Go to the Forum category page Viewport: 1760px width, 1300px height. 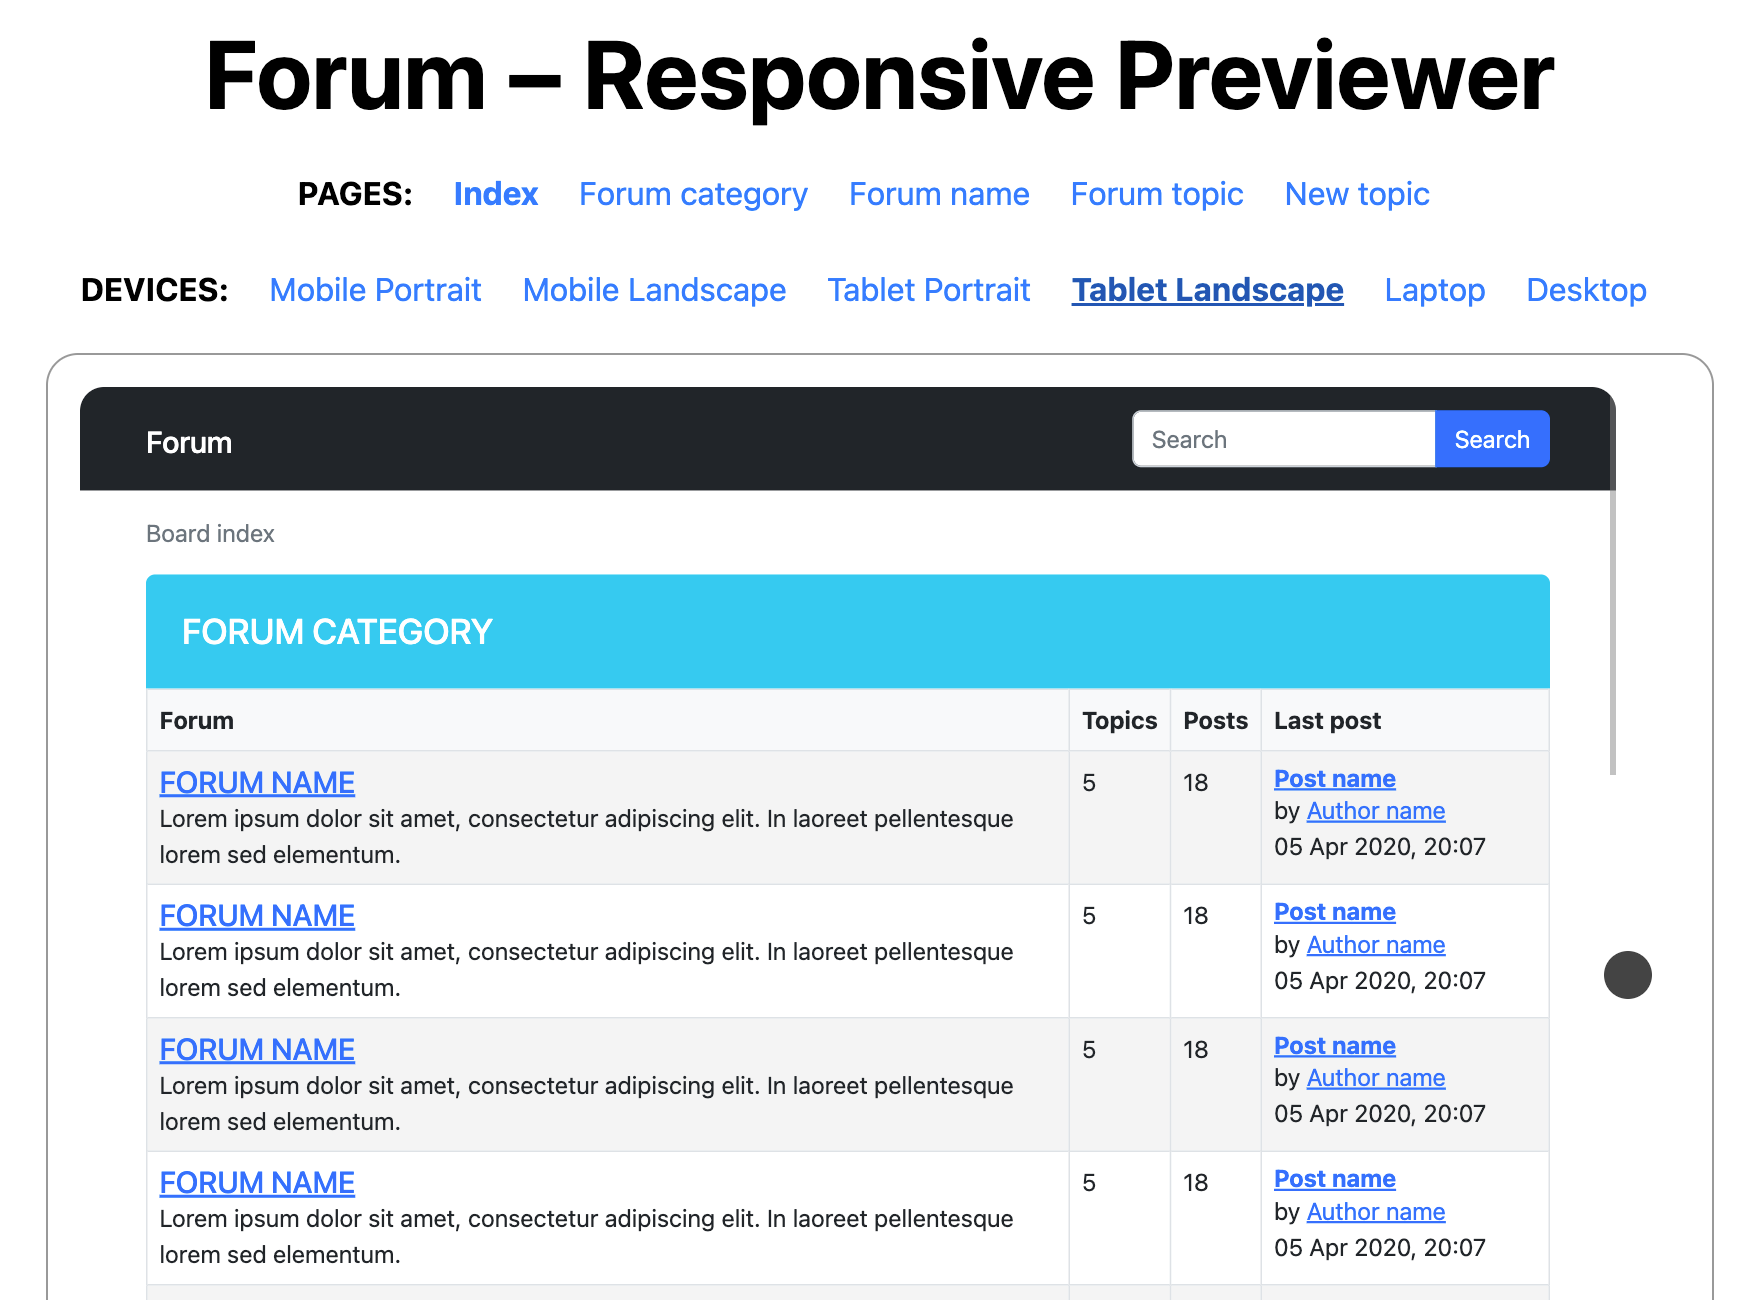click(x=693, y=194)
